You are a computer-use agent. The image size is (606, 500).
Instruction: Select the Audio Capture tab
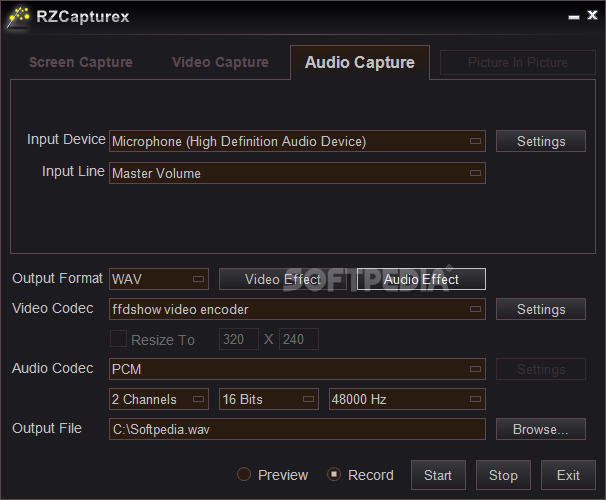click(360, 63)
